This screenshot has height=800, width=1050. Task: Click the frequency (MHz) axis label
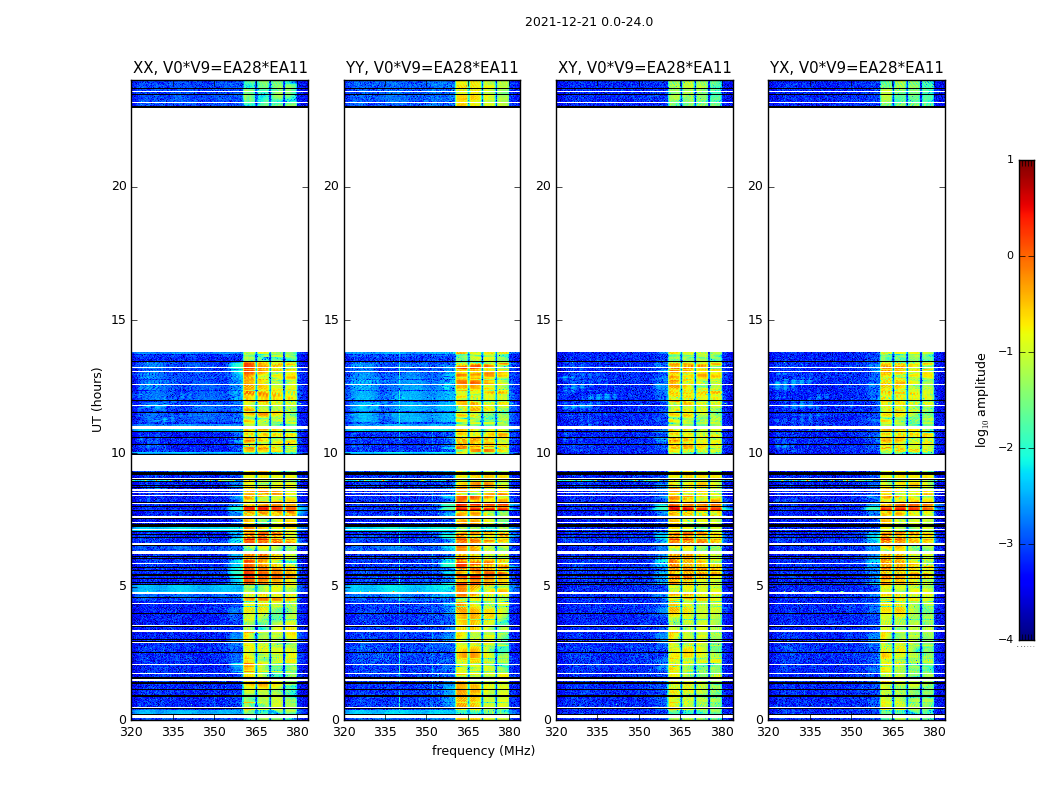point(483,750)
